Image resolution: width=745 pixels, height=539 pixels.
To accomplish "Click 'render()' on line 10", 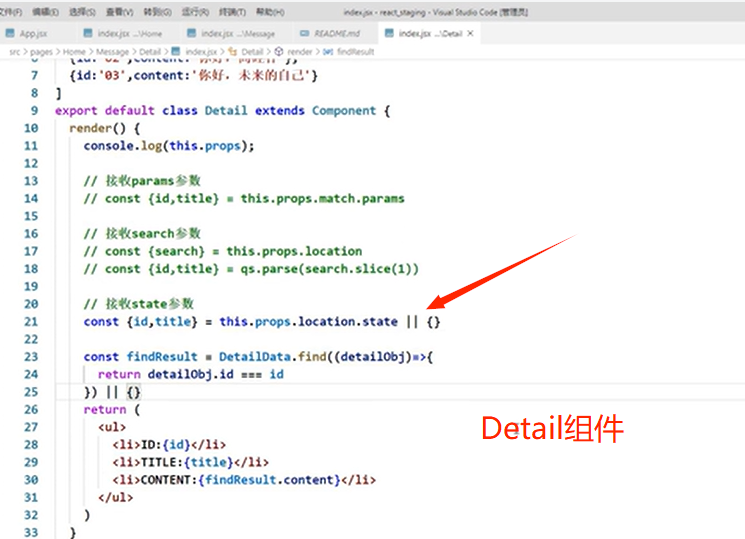I will click(97, 128).
